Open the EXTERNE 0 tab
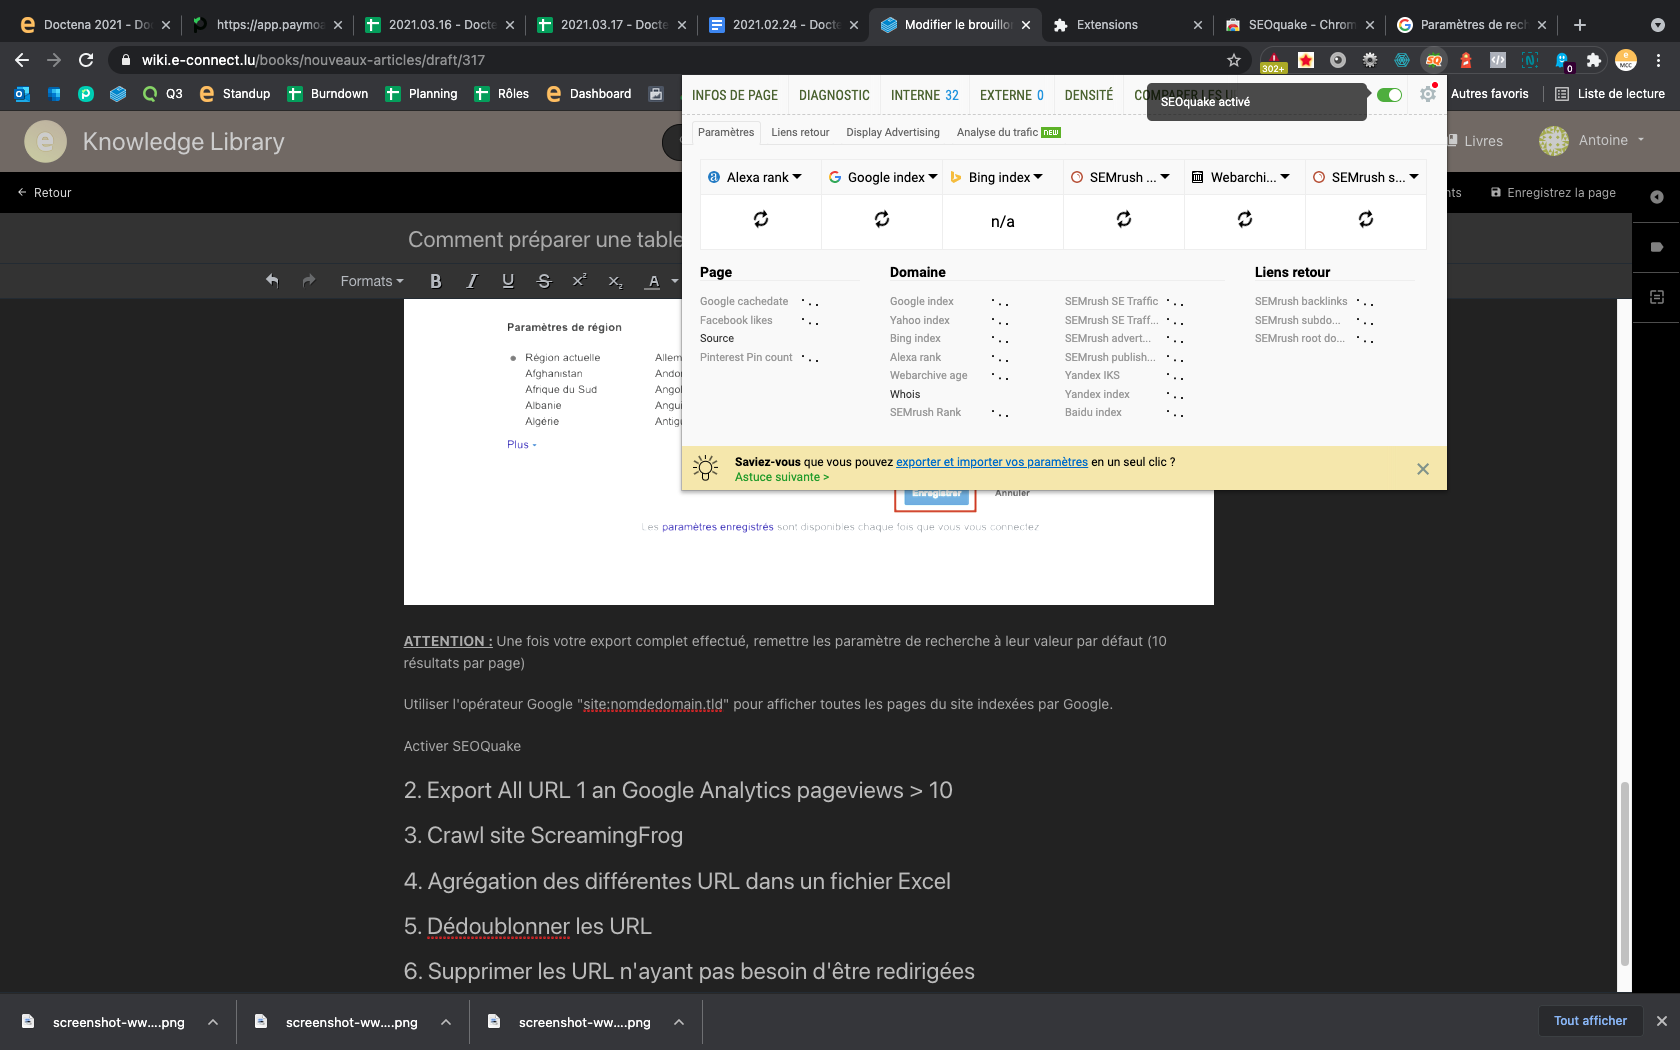The image size is (1680, 1050). click(1012, 95)
